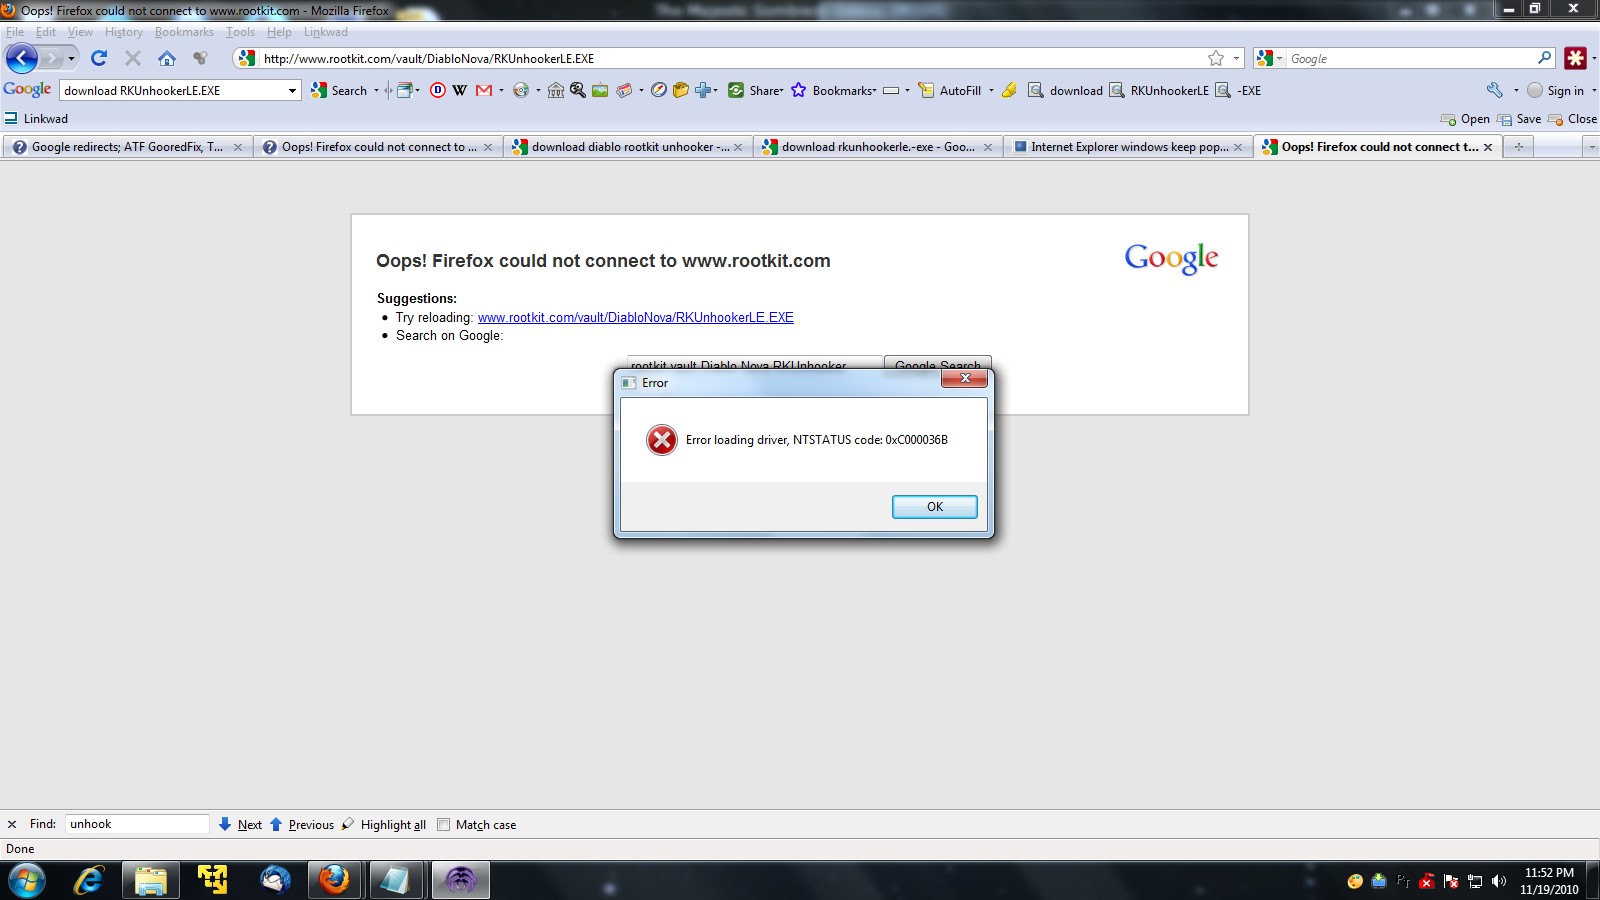
Task: Expand the AutoFill dropdown arrow
Action: [x=991, y=90]
